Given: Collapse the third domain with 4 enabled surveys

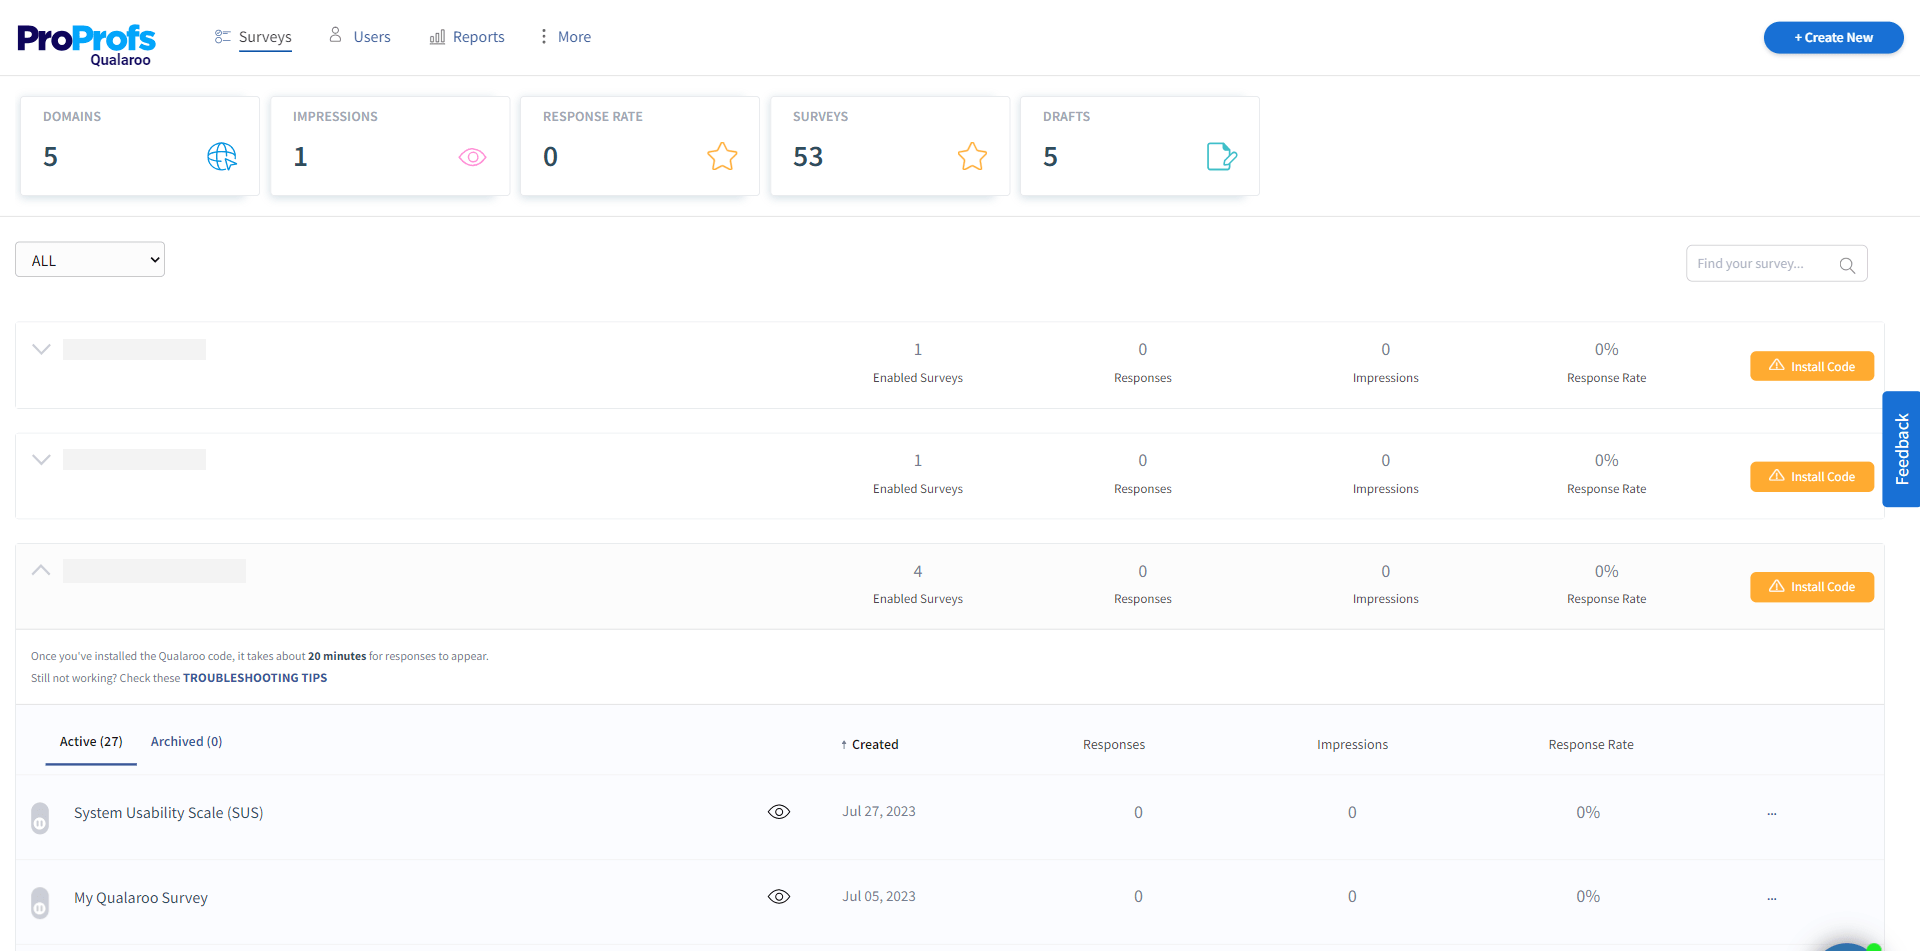Looking at the screenshot, I should click(41, 570).
